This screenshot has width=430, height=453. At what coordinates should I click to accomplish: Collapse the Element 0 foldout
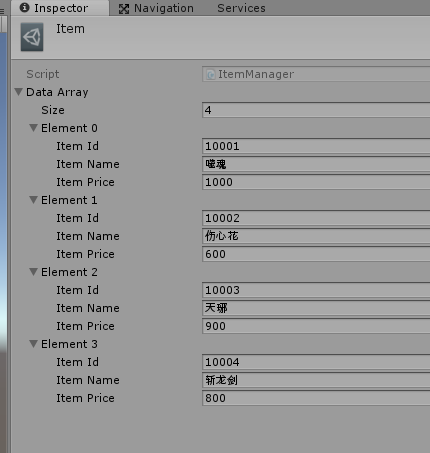coord(33,127)
